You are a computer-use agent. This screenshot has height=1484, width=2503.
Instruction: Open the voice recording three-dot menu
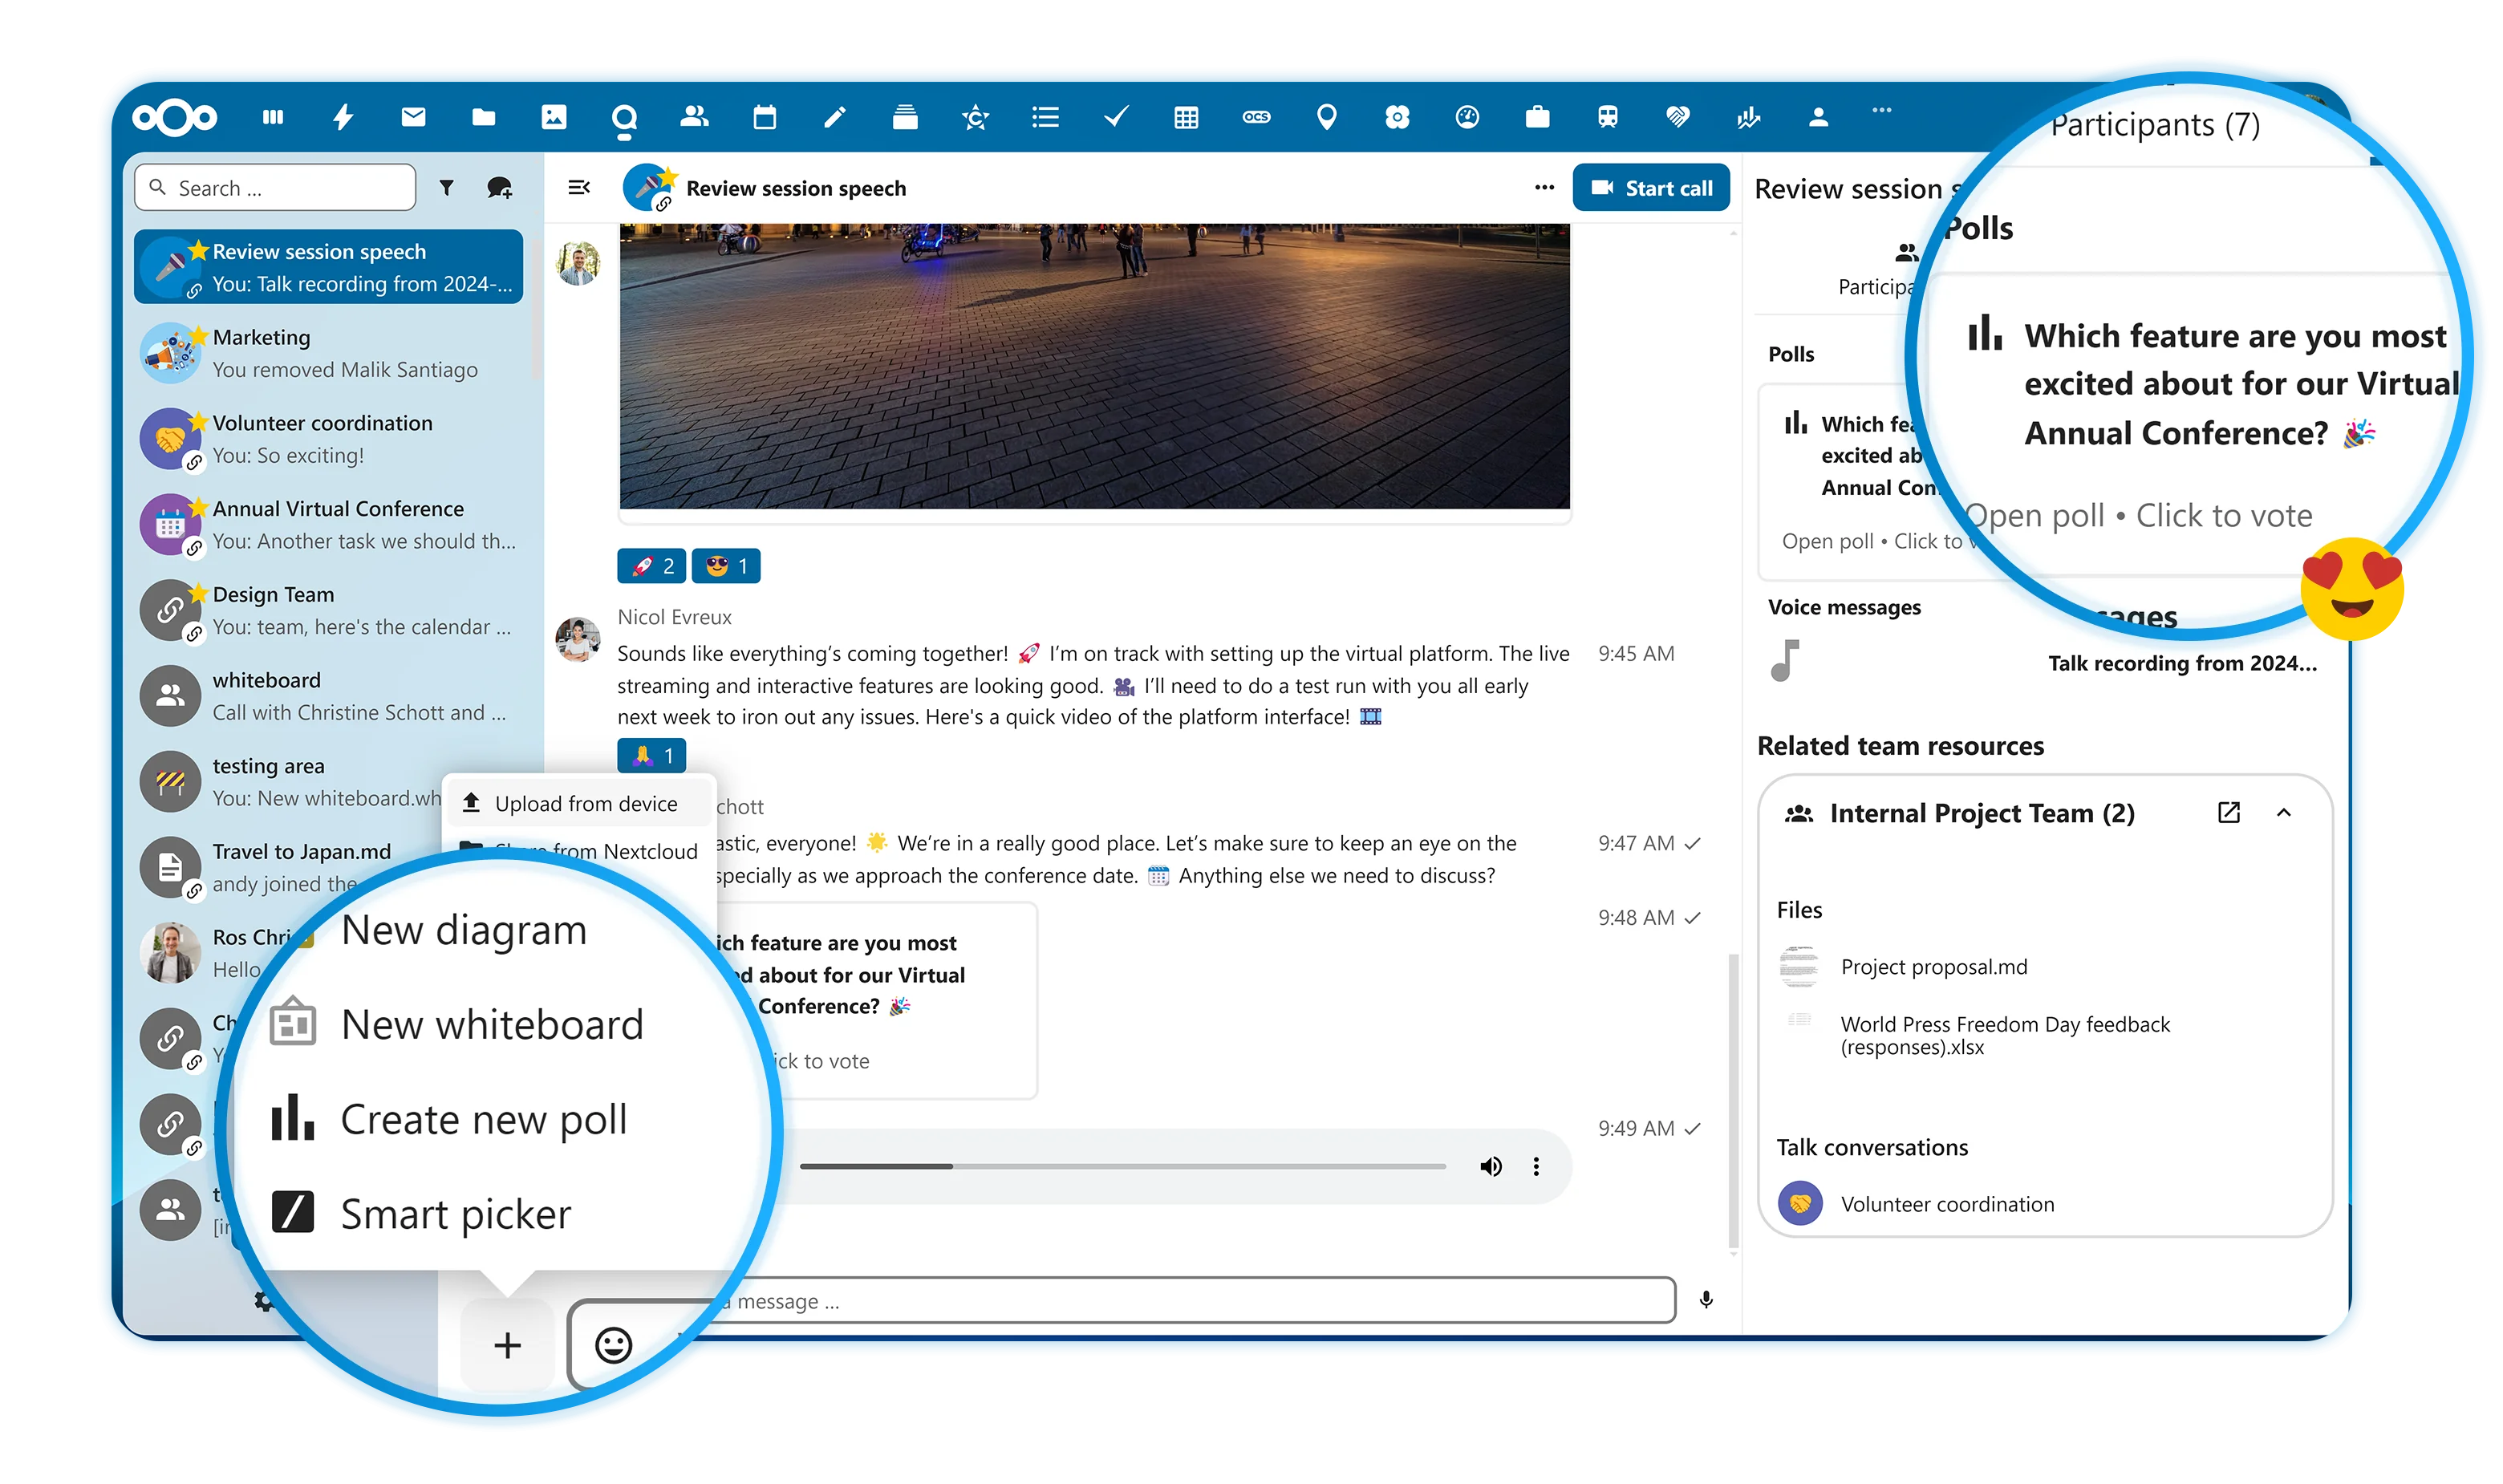coord(1536,1166)
